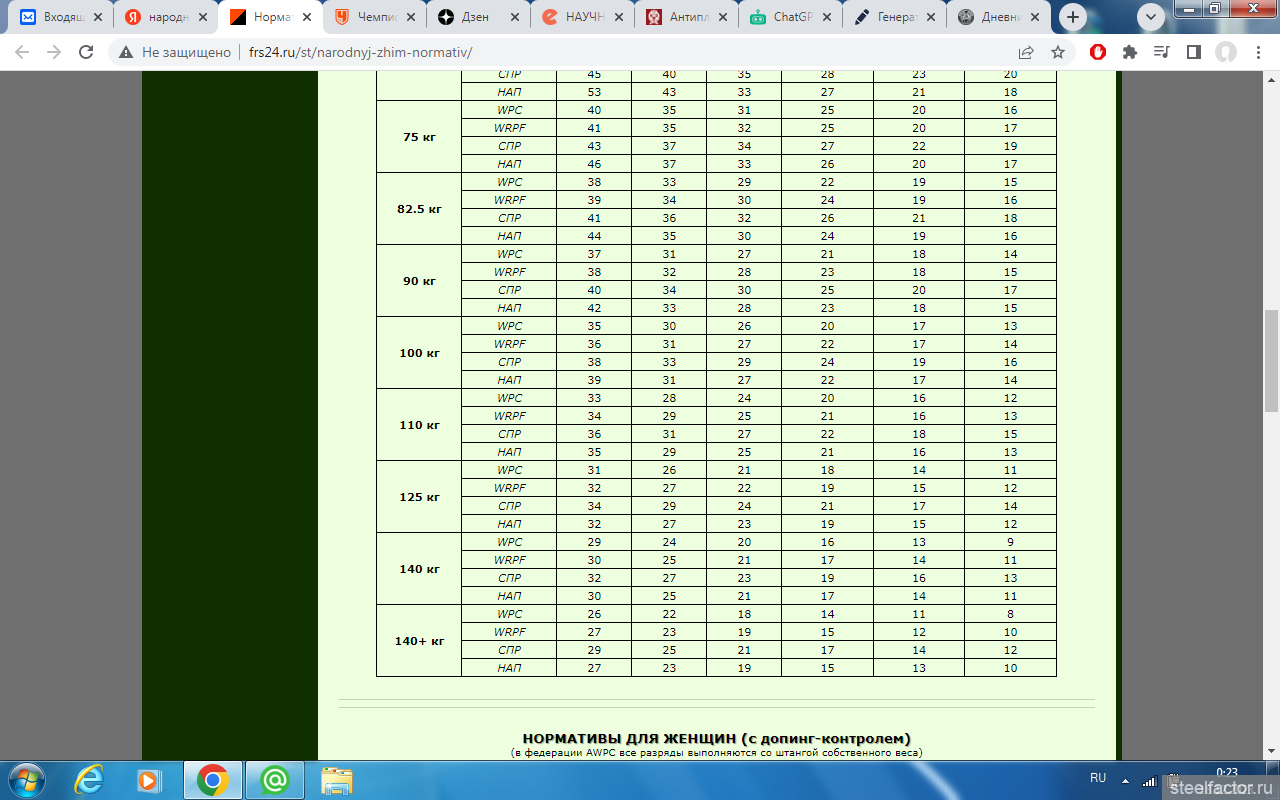The image size is (1280, 800).
Task: Open the Chrome profile avatar
Action: click(x=1225, y=52)
